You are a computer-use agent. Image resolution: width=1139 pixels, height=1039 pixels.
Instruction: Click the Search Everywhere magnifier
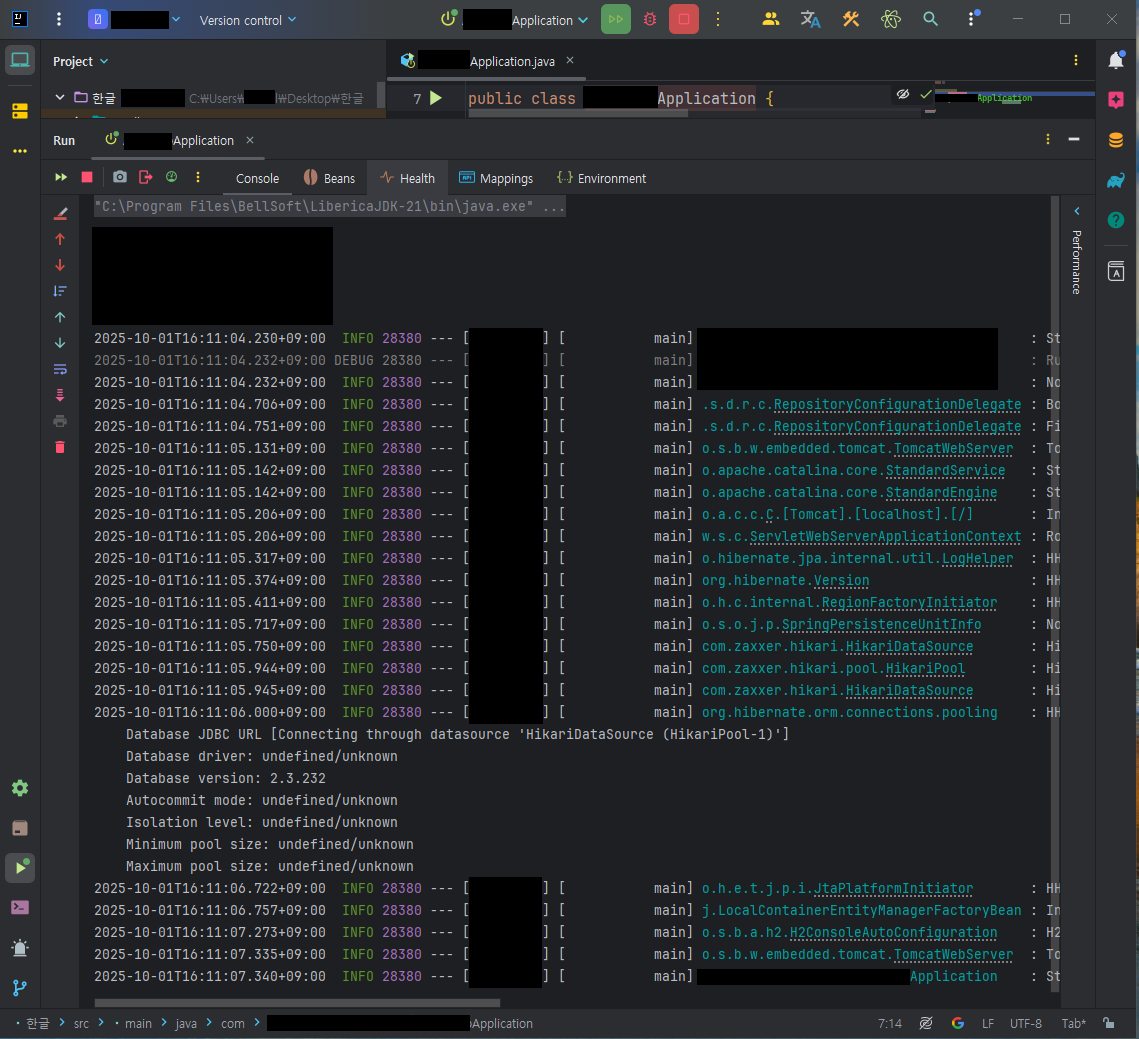click(x=930, y=20)
